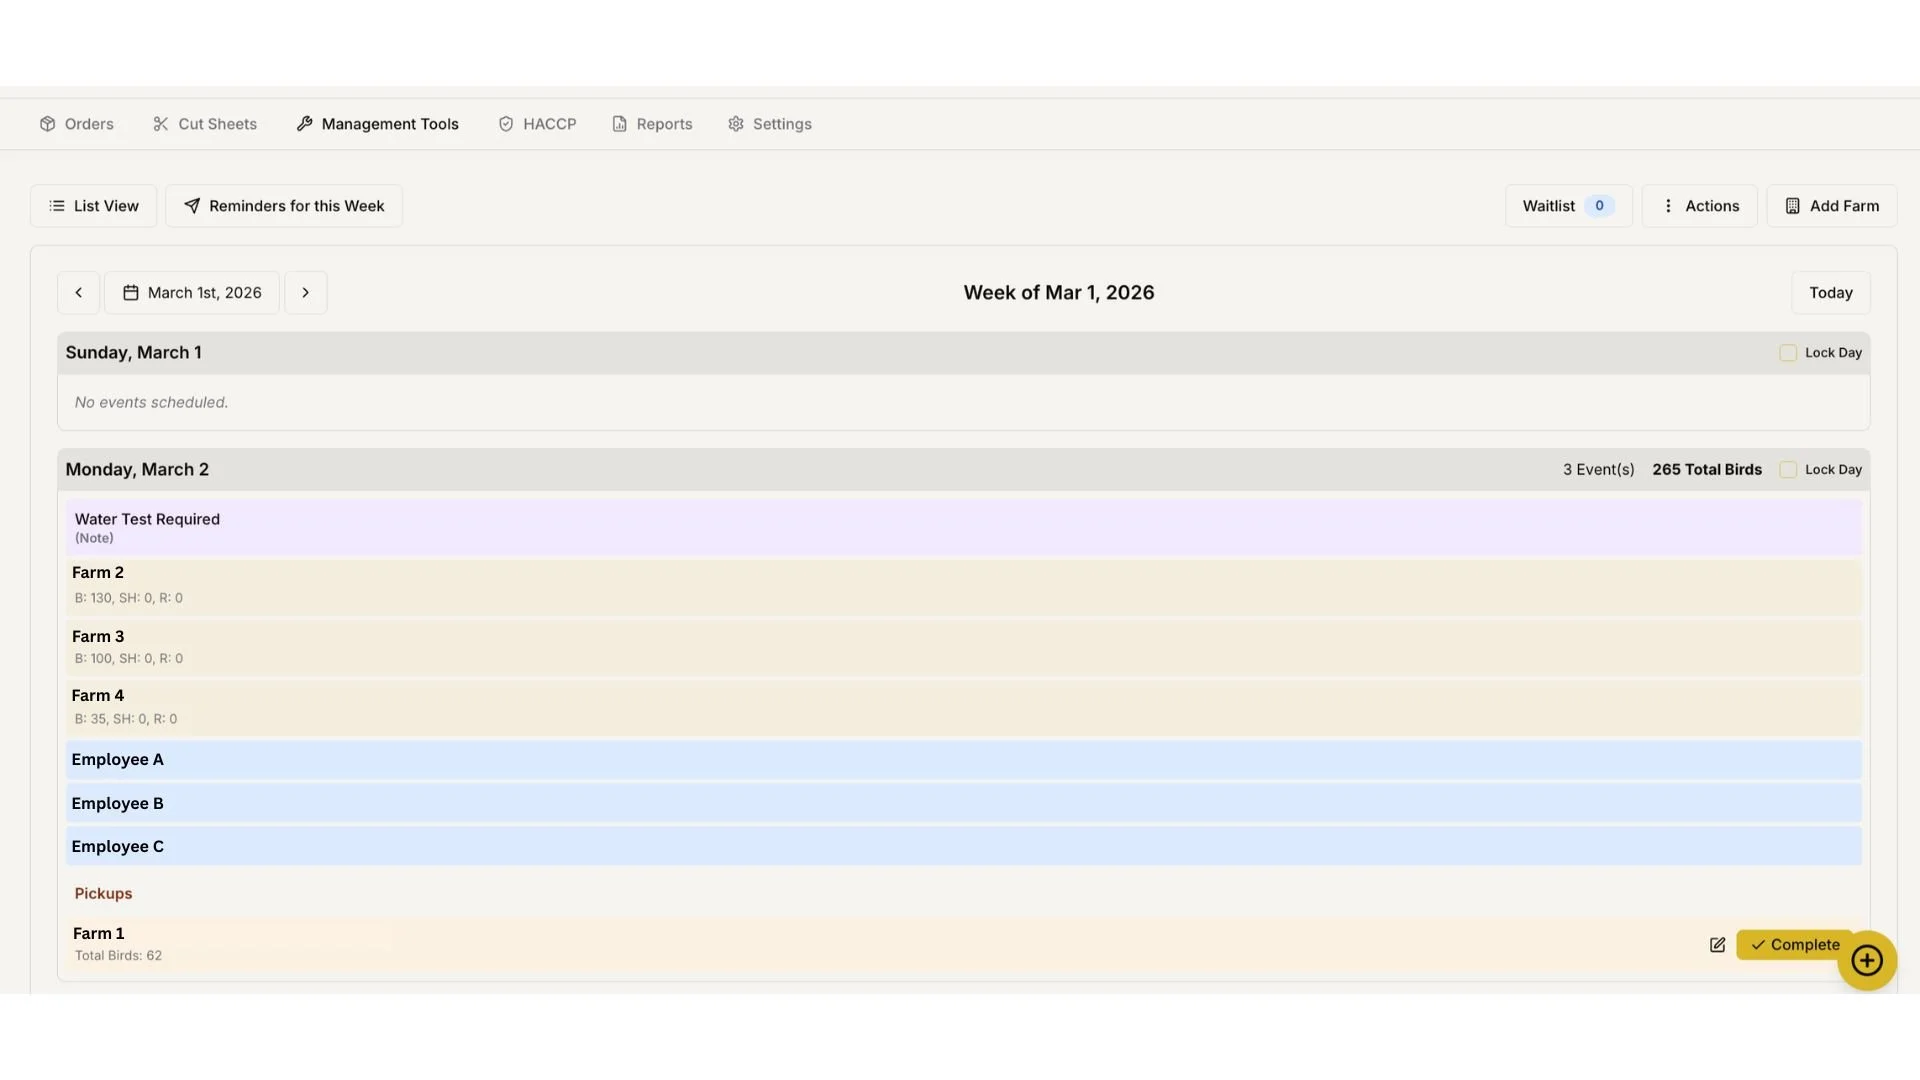The height and width of the screenshot is (1080, 1920).
Task: Open Reminders for this Week
Action: (x=284, y=206)
